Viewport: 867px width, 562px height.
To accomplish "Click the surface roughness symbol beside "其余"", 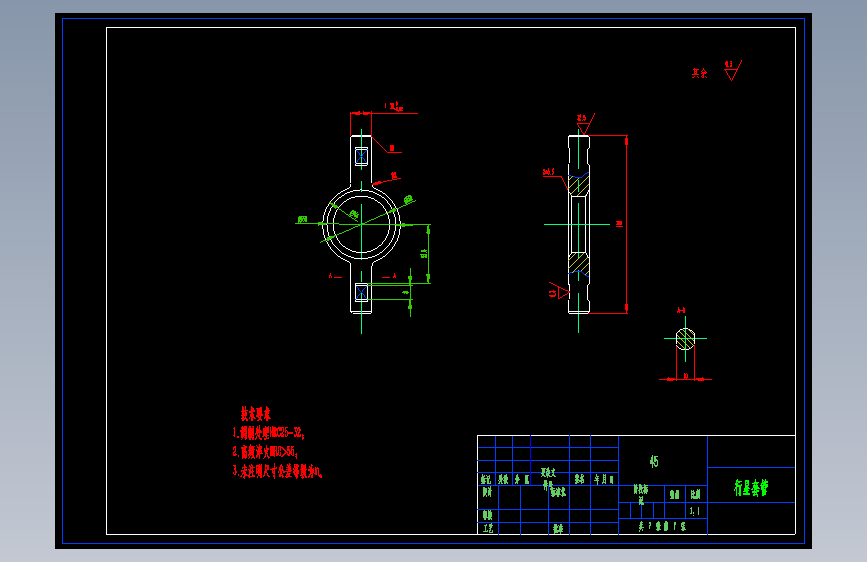I will pos(733,71).
